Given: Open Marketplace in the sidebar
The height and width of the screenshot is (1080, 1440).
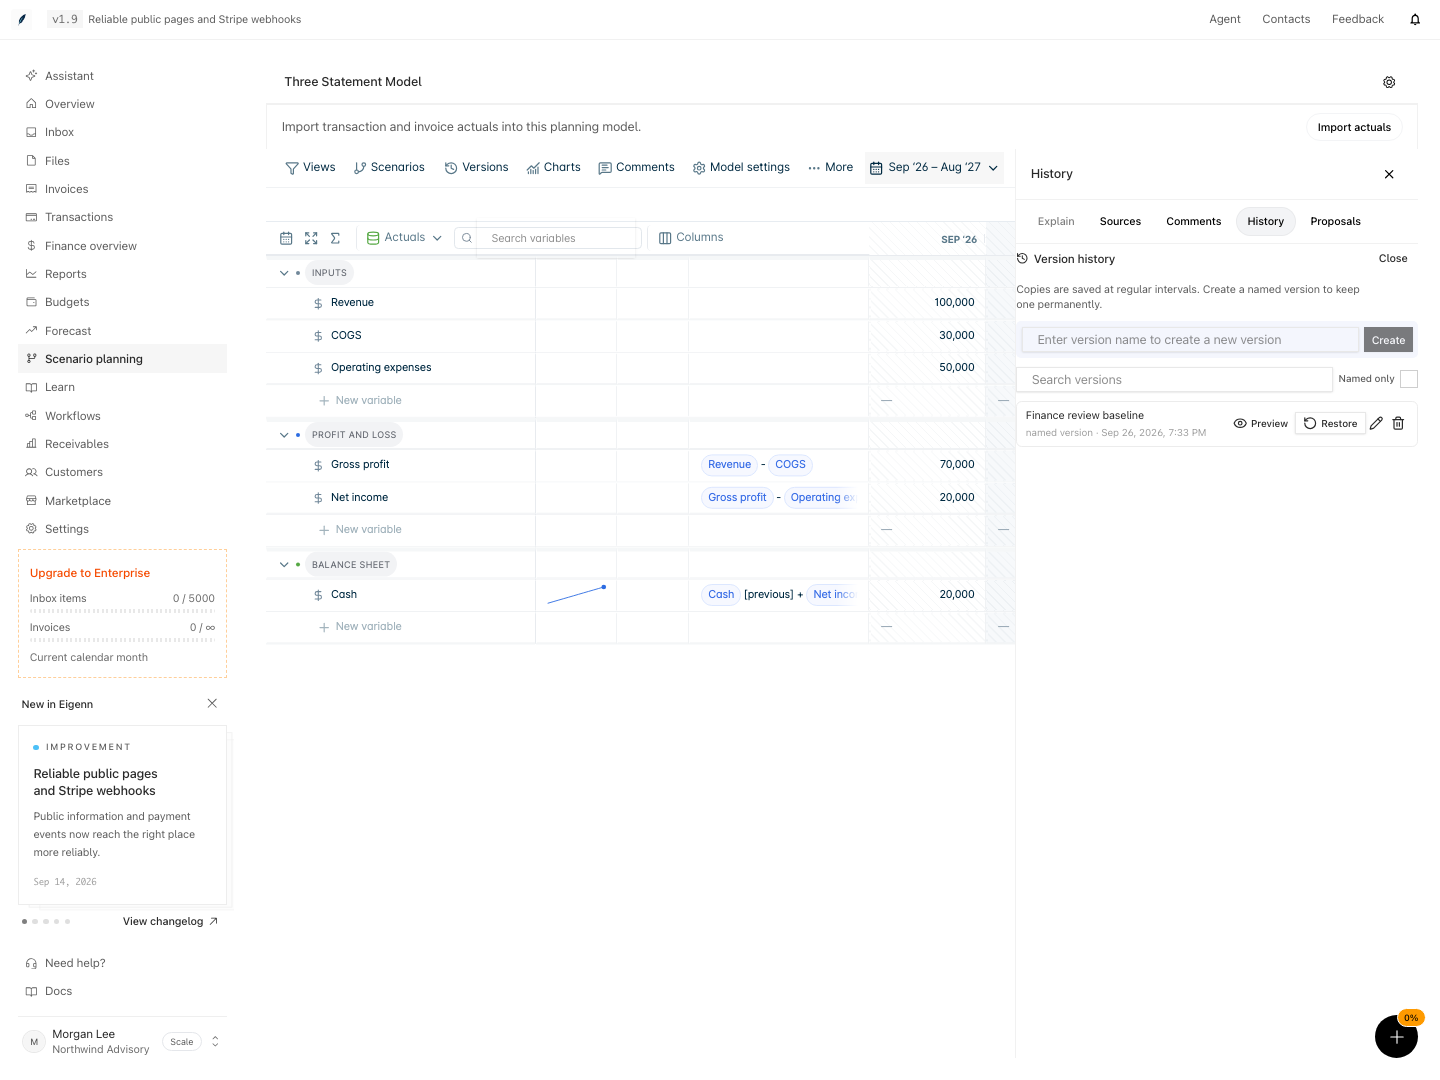Looking at the screenshot, I should [122, 501].
